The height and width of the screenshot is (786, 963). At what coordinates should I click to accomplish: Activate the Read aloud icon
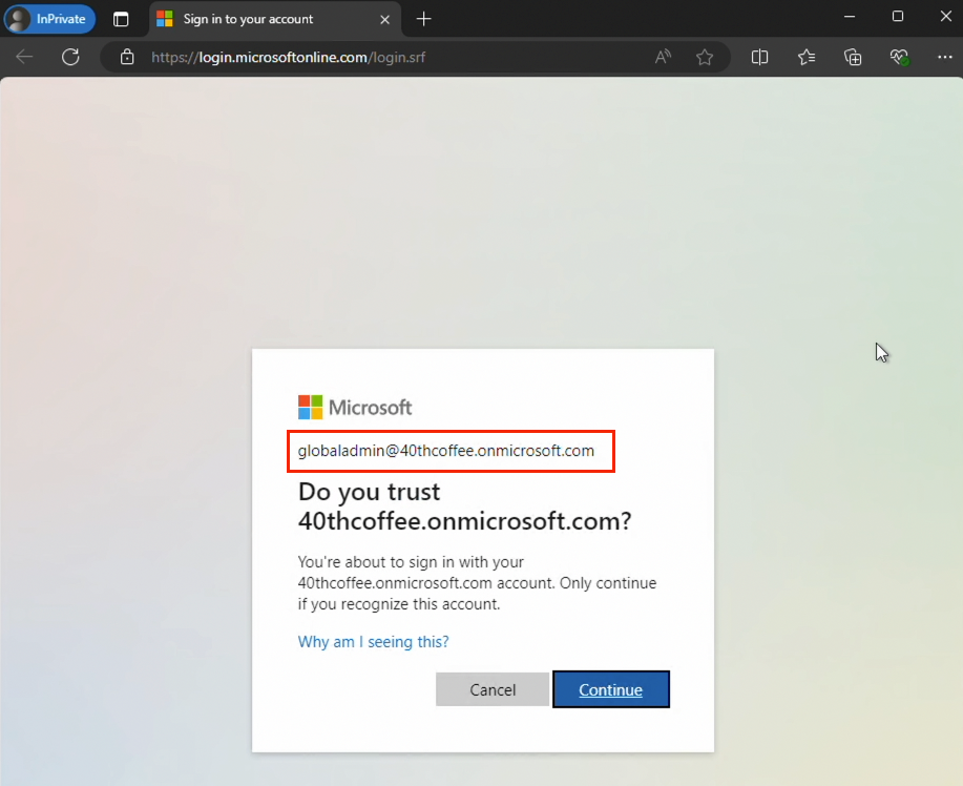pos(662,57)
